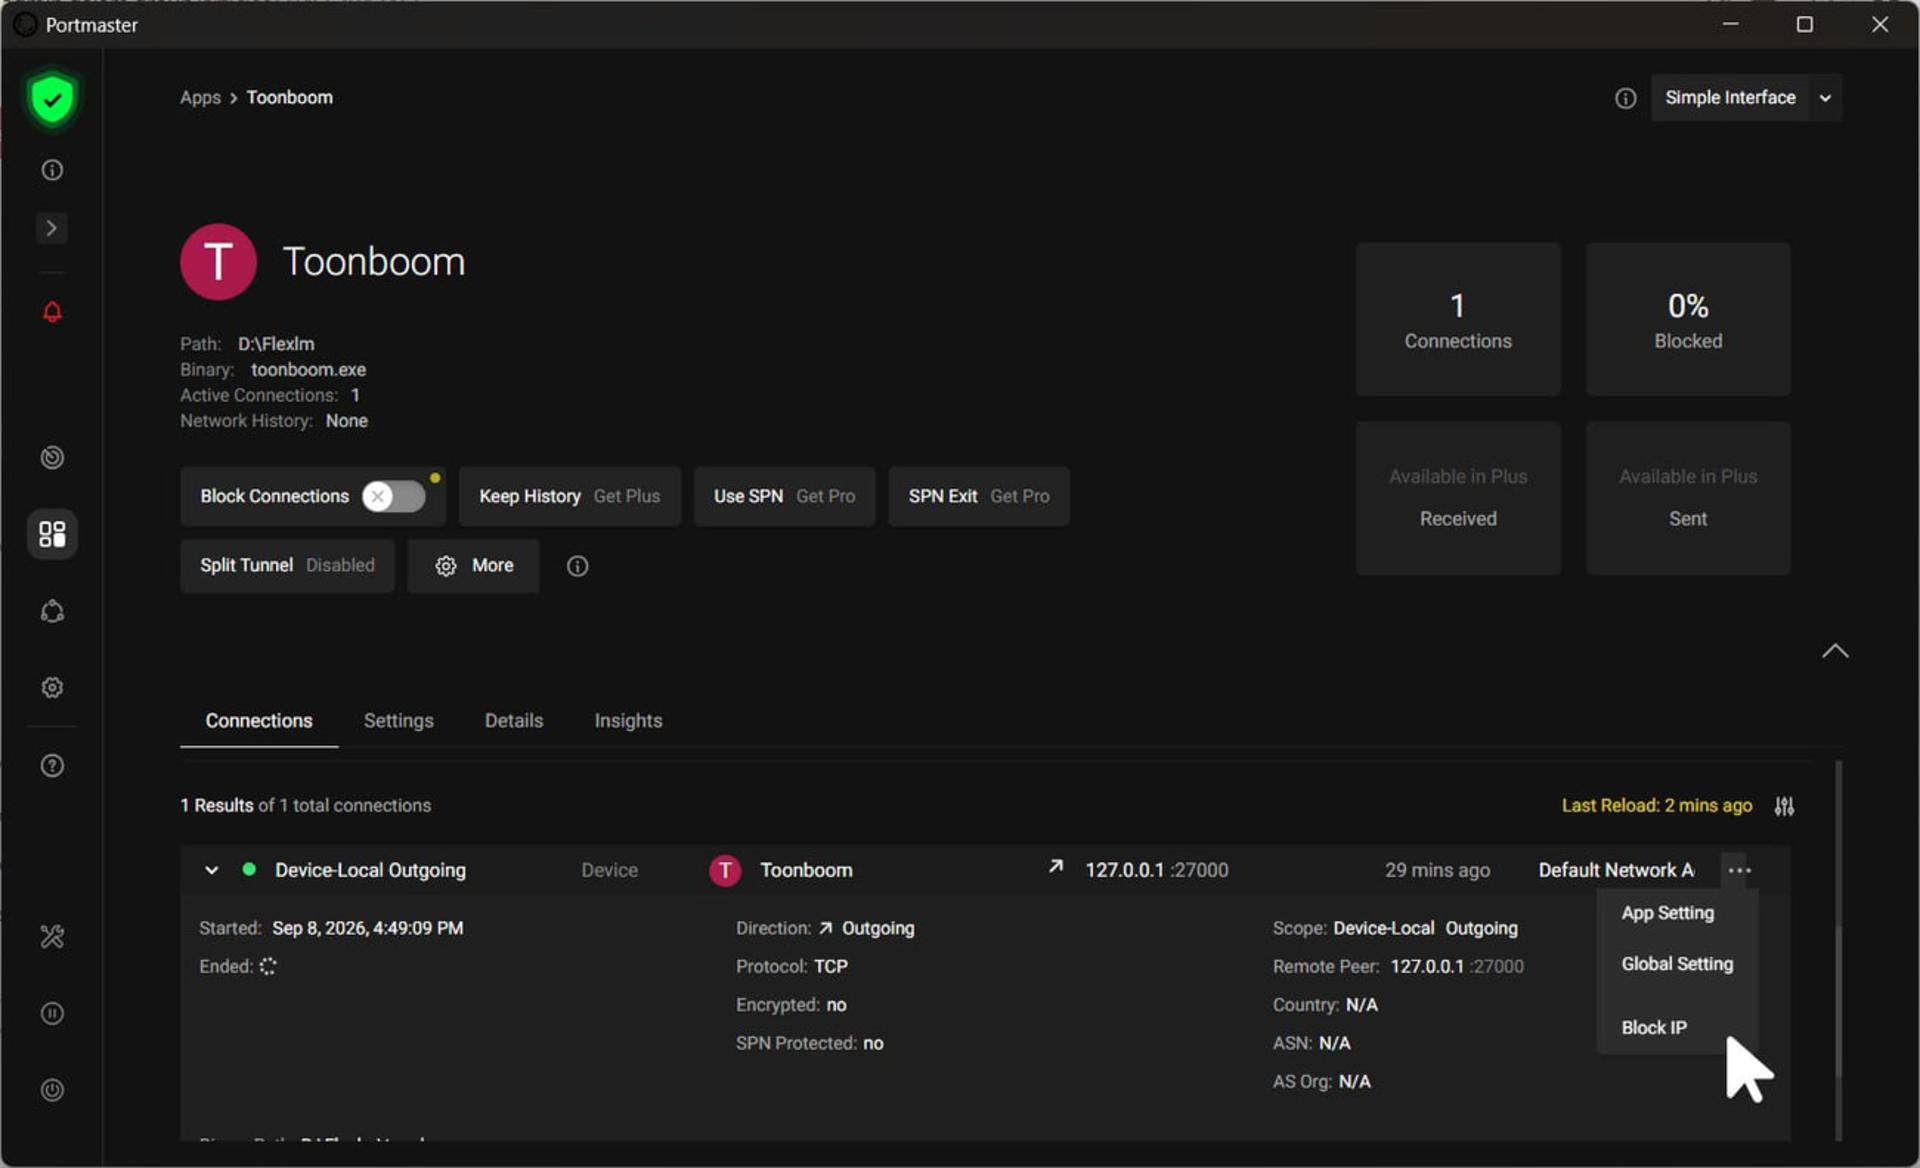Click the Simple Interface dropdown chevron arrow
The height and width of the screenshot is (1168, 1920).
[x=1825, y=98]
